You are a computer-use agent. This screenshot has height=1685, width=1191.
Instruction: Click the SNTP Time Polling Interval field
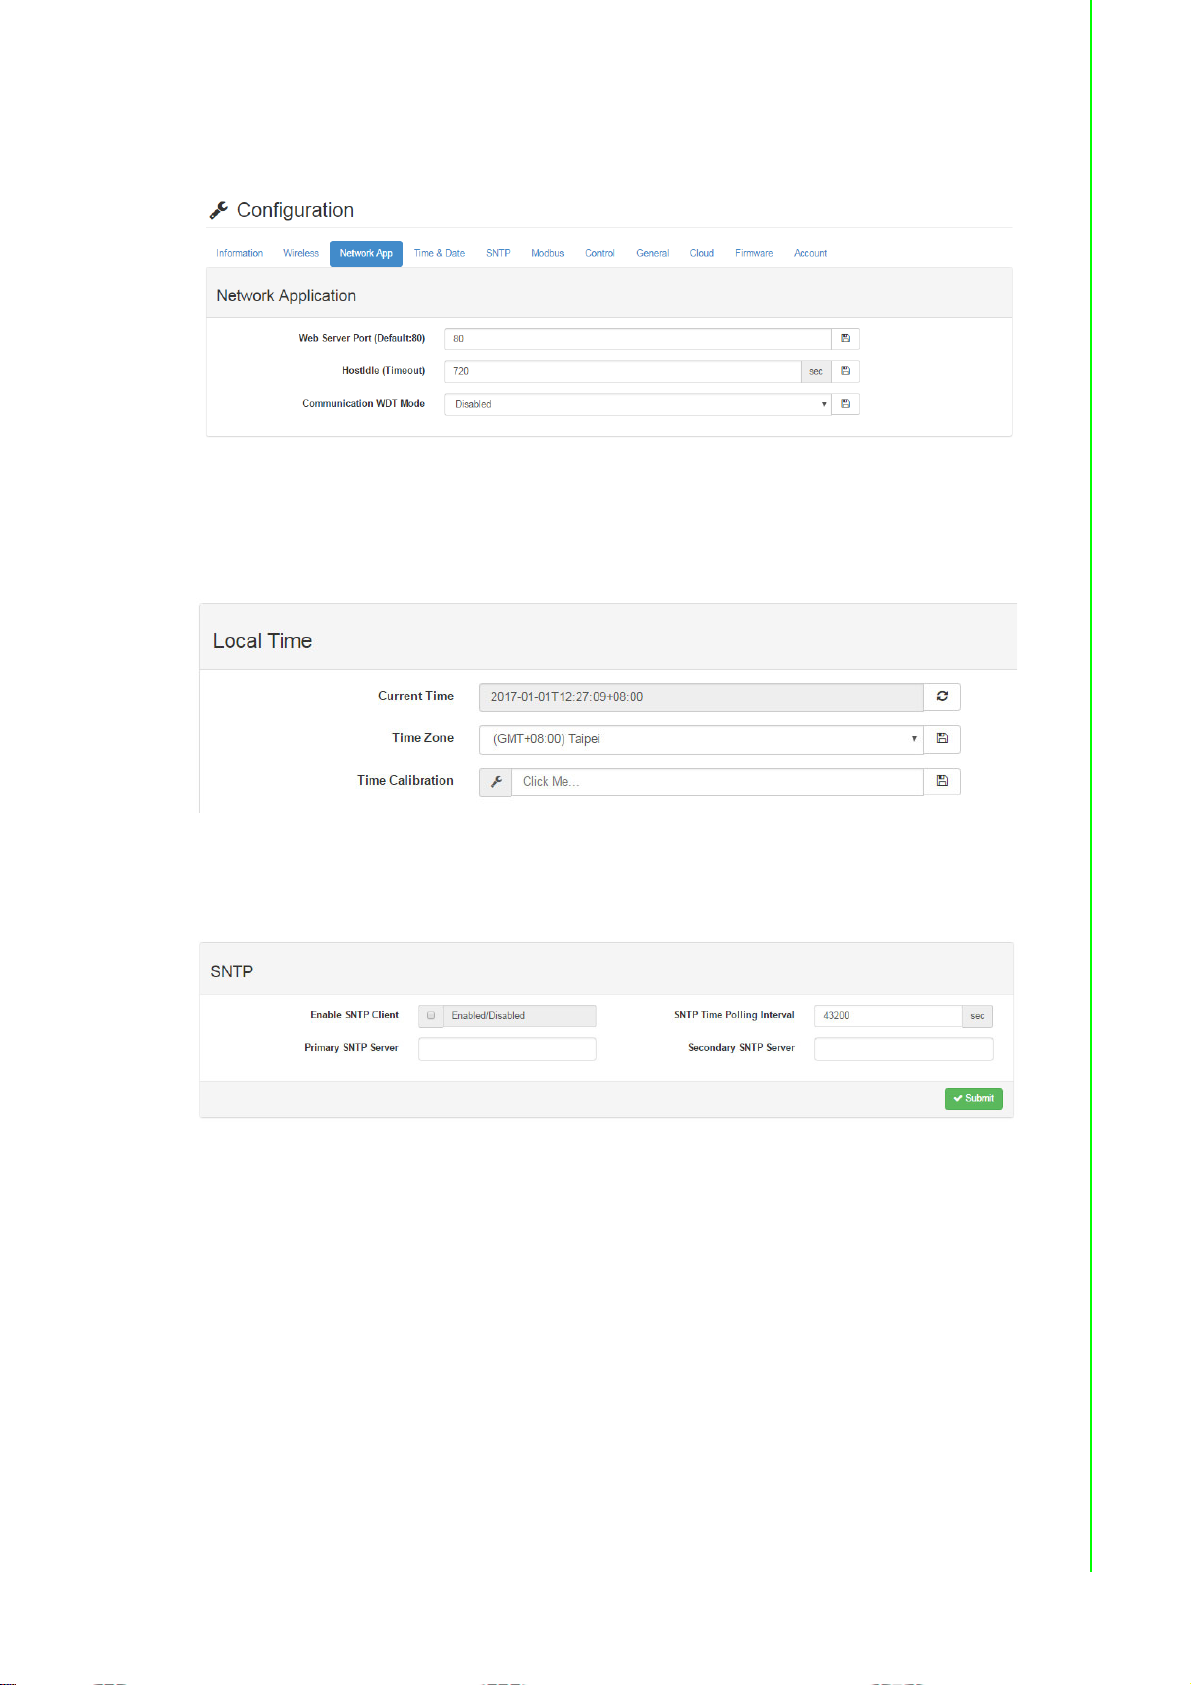pos(888,1016)
